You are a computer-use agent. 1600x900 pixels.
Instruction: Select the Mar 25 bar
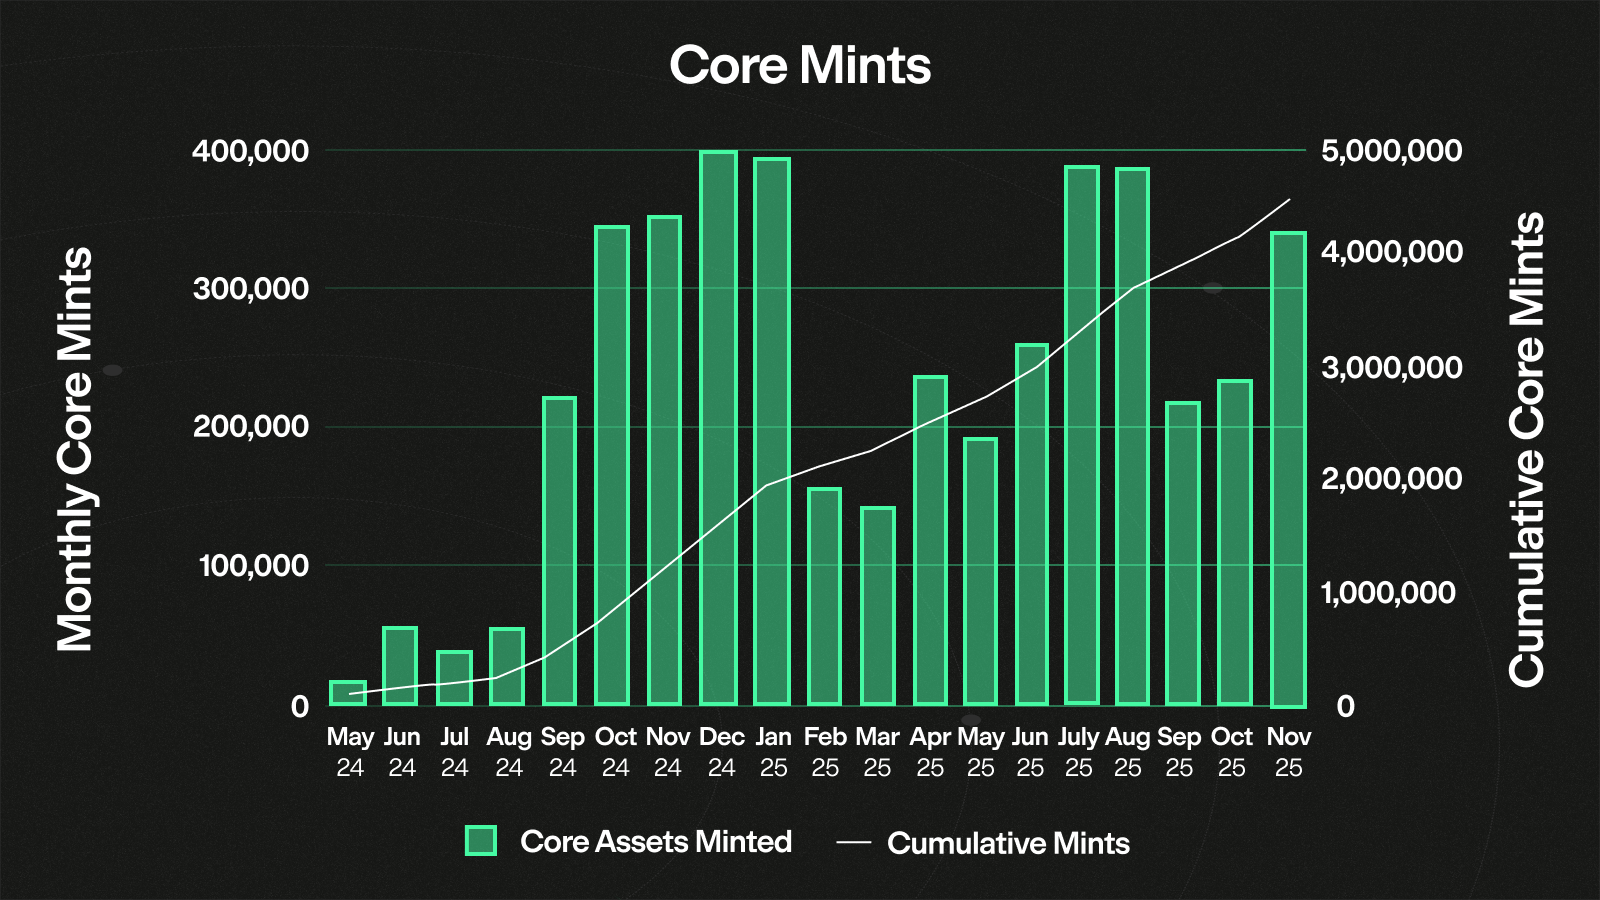click(x=877, y=606)
